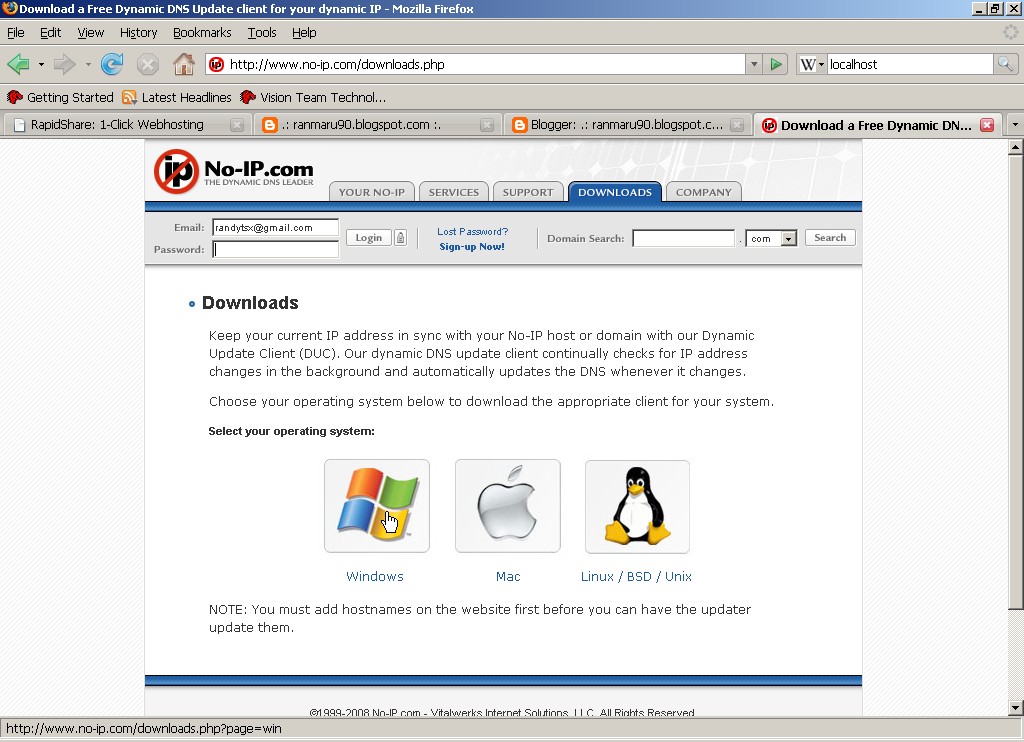The image size is (1024, 742).
Task: Click the search box containing localhost
Action: pos(910,64)
